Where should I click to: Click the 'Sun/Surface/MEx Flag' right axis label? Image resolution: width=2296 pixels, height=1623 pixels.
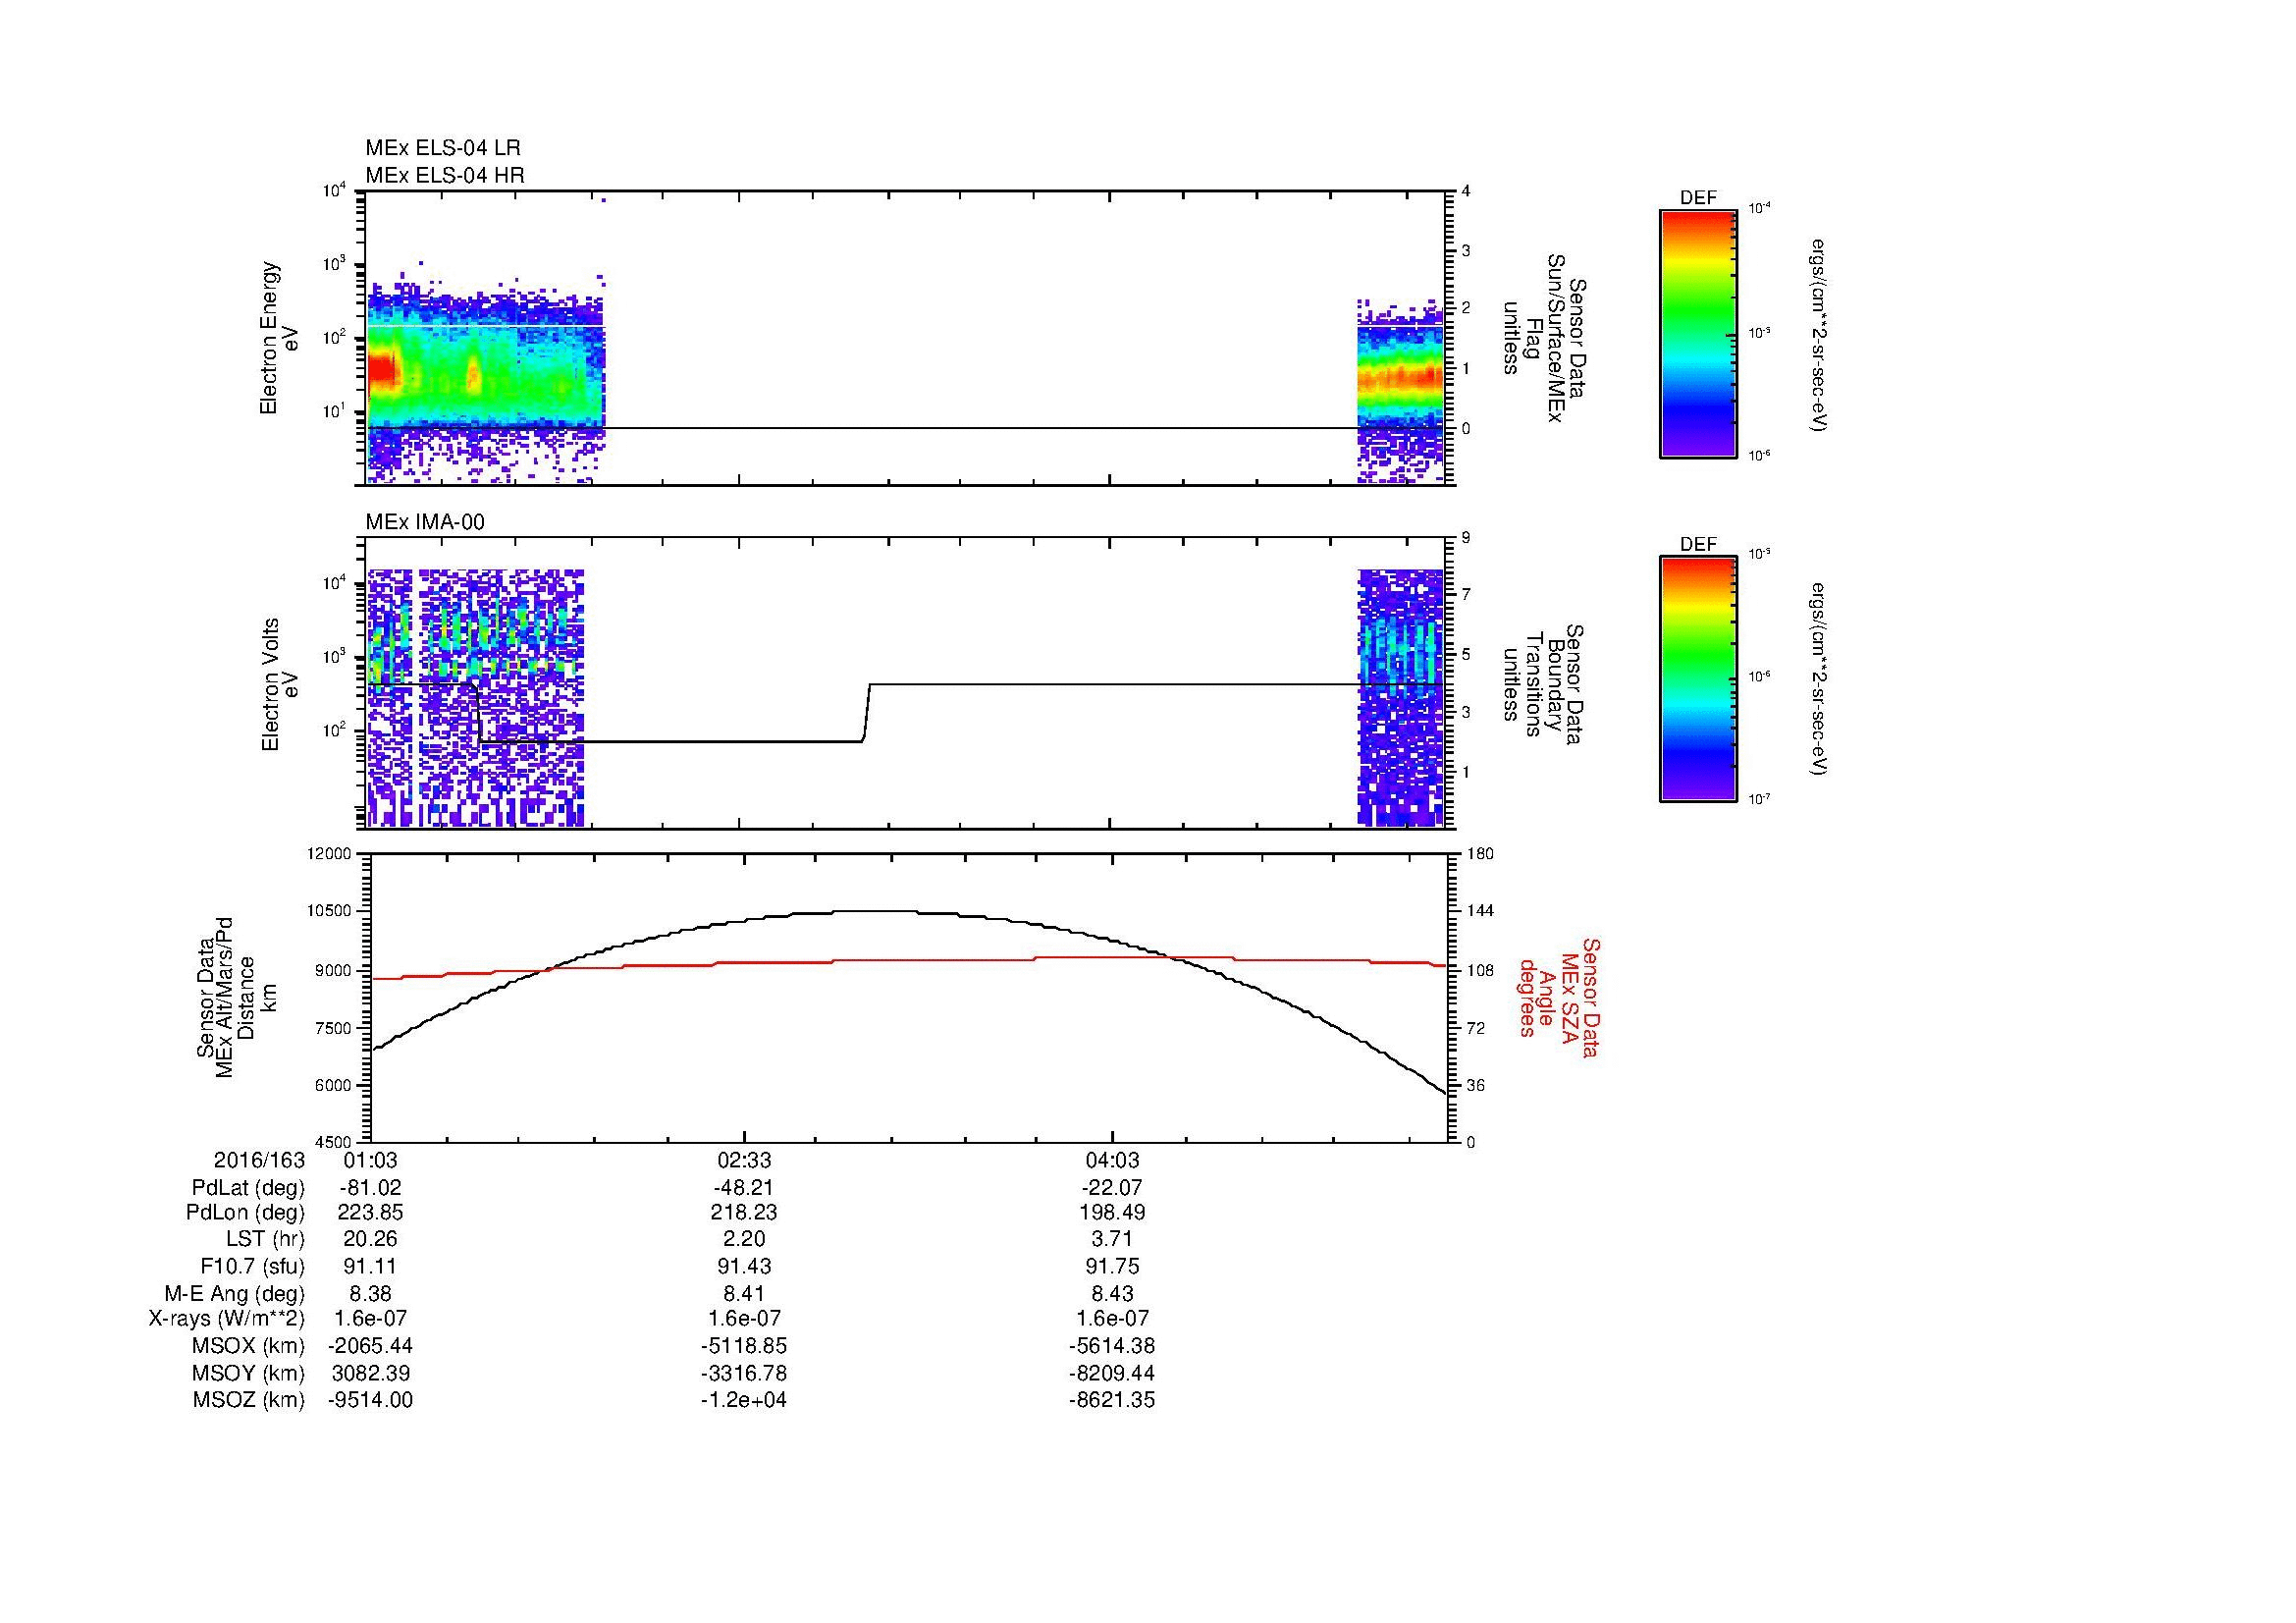click(x=1544, y=338)
